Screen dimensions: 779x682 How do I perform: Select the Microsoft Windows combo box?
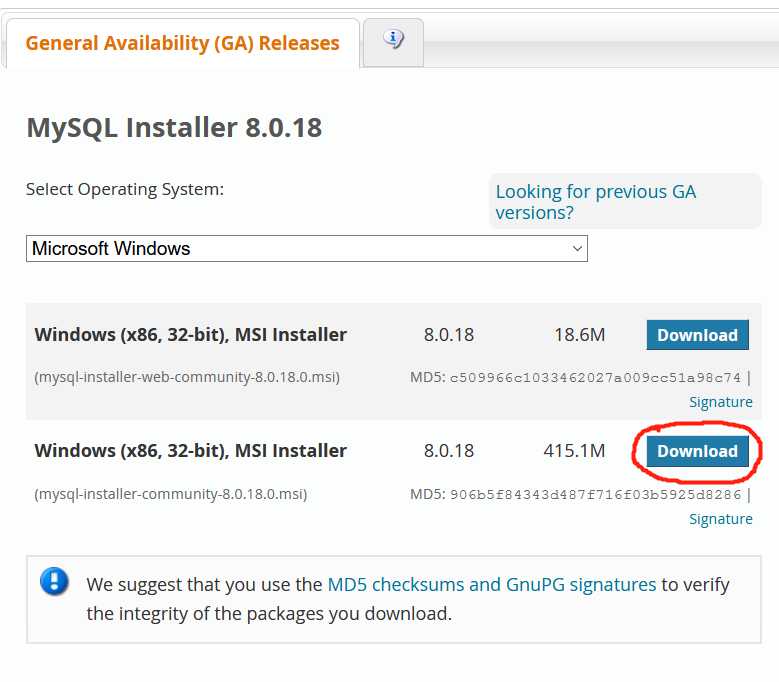[307, 248]
